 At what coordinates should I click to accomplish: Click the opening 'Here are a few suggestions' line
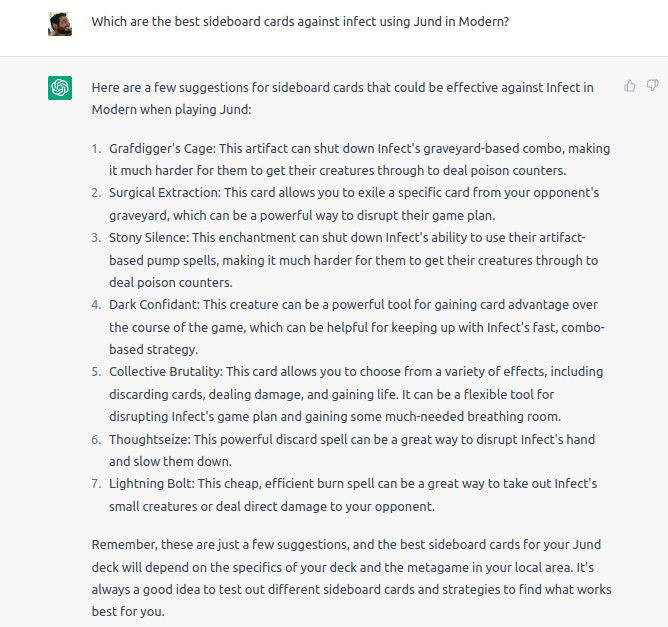(343, 87)
